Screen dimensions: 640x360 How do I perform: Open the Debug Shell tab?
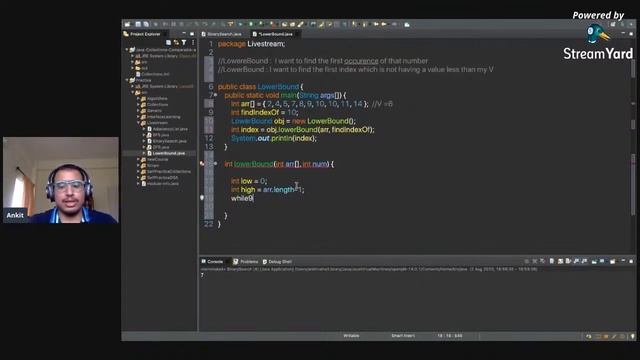click(x=278, y=261)
